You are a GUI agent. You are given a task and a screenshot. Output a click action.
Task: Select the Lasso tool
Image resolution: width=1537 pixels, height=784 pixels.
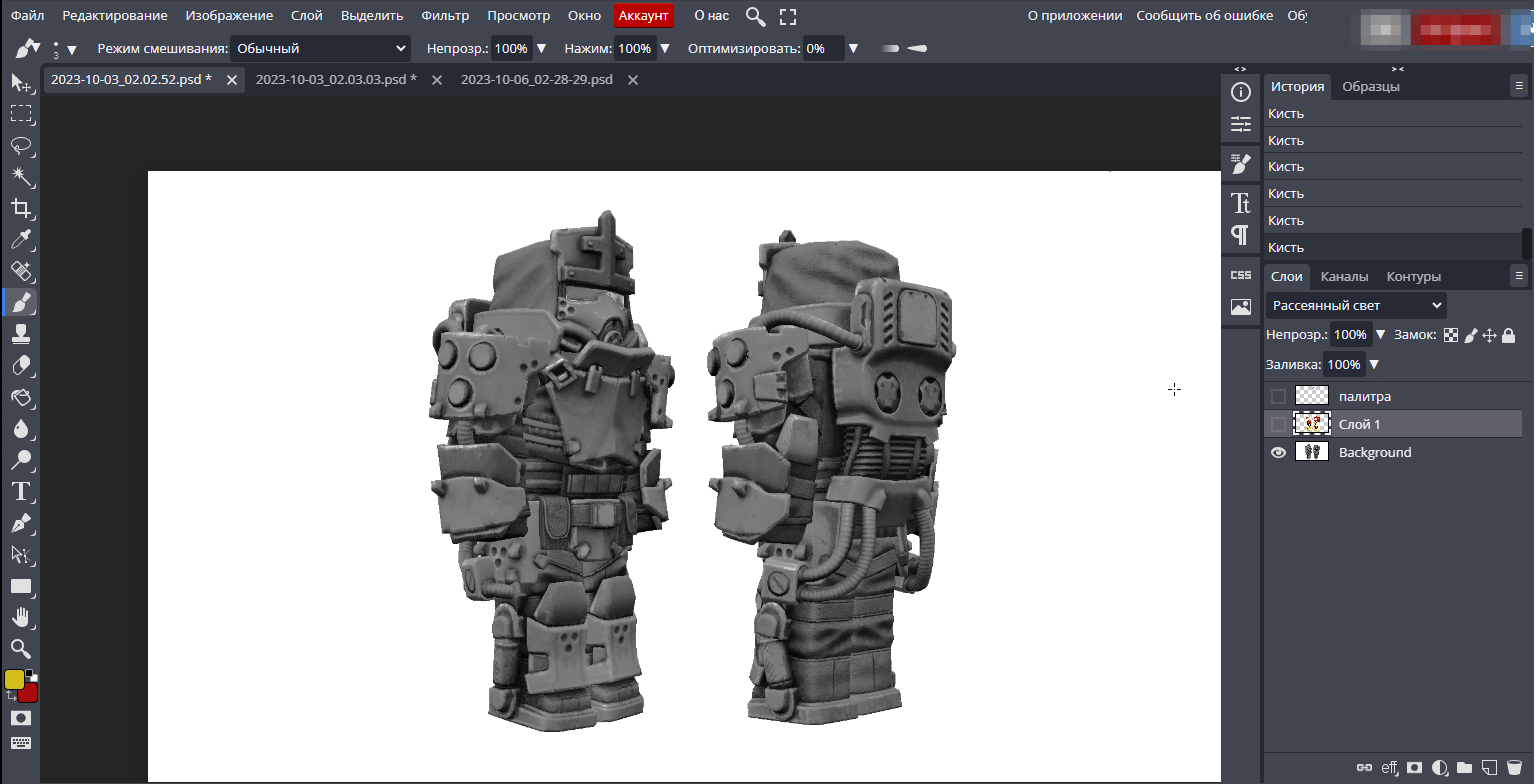[20, 145]
